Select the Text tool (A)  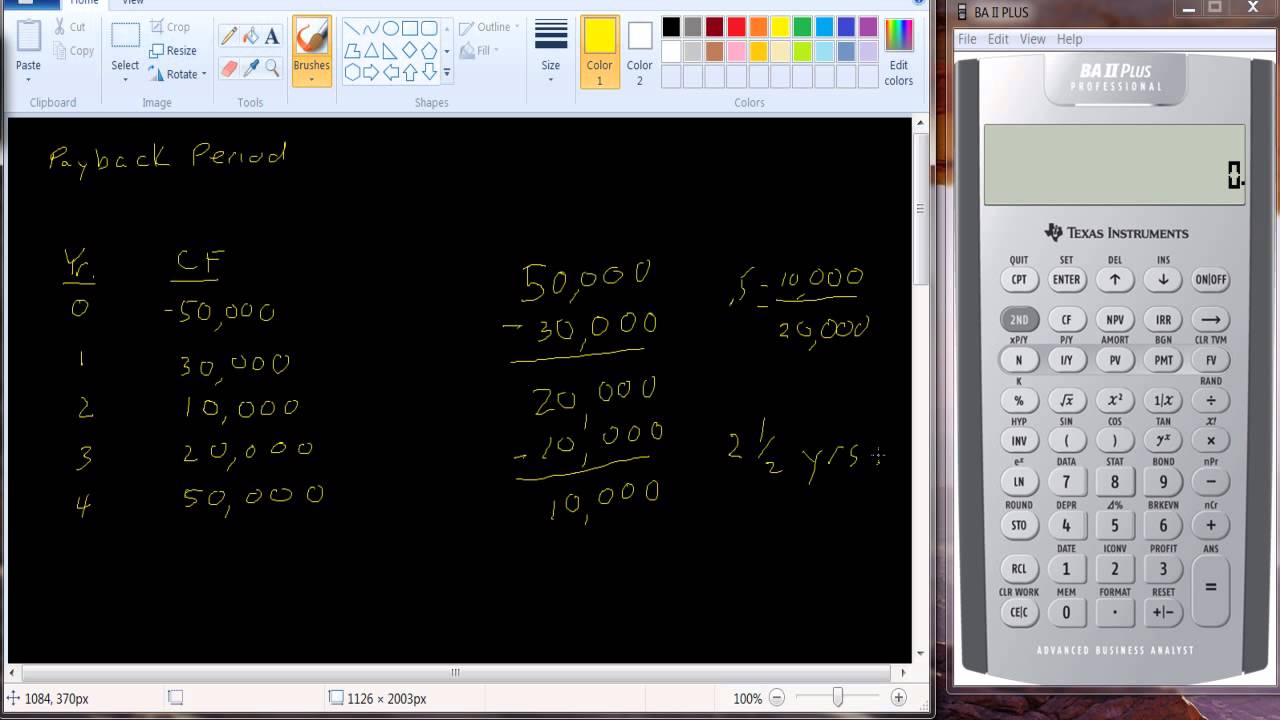(273, 36)
